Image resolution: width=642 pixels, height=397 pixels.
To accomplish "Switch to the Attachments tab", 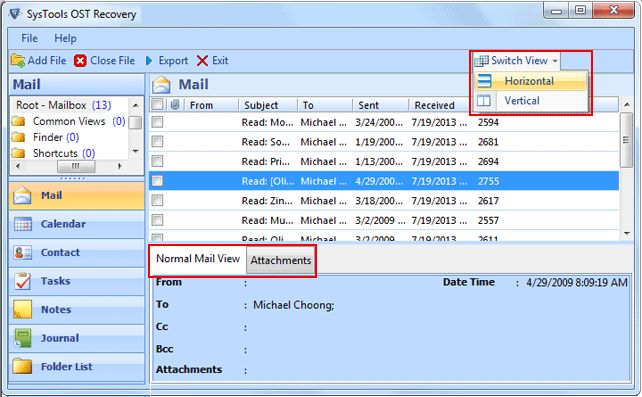I will coord(281,260).
